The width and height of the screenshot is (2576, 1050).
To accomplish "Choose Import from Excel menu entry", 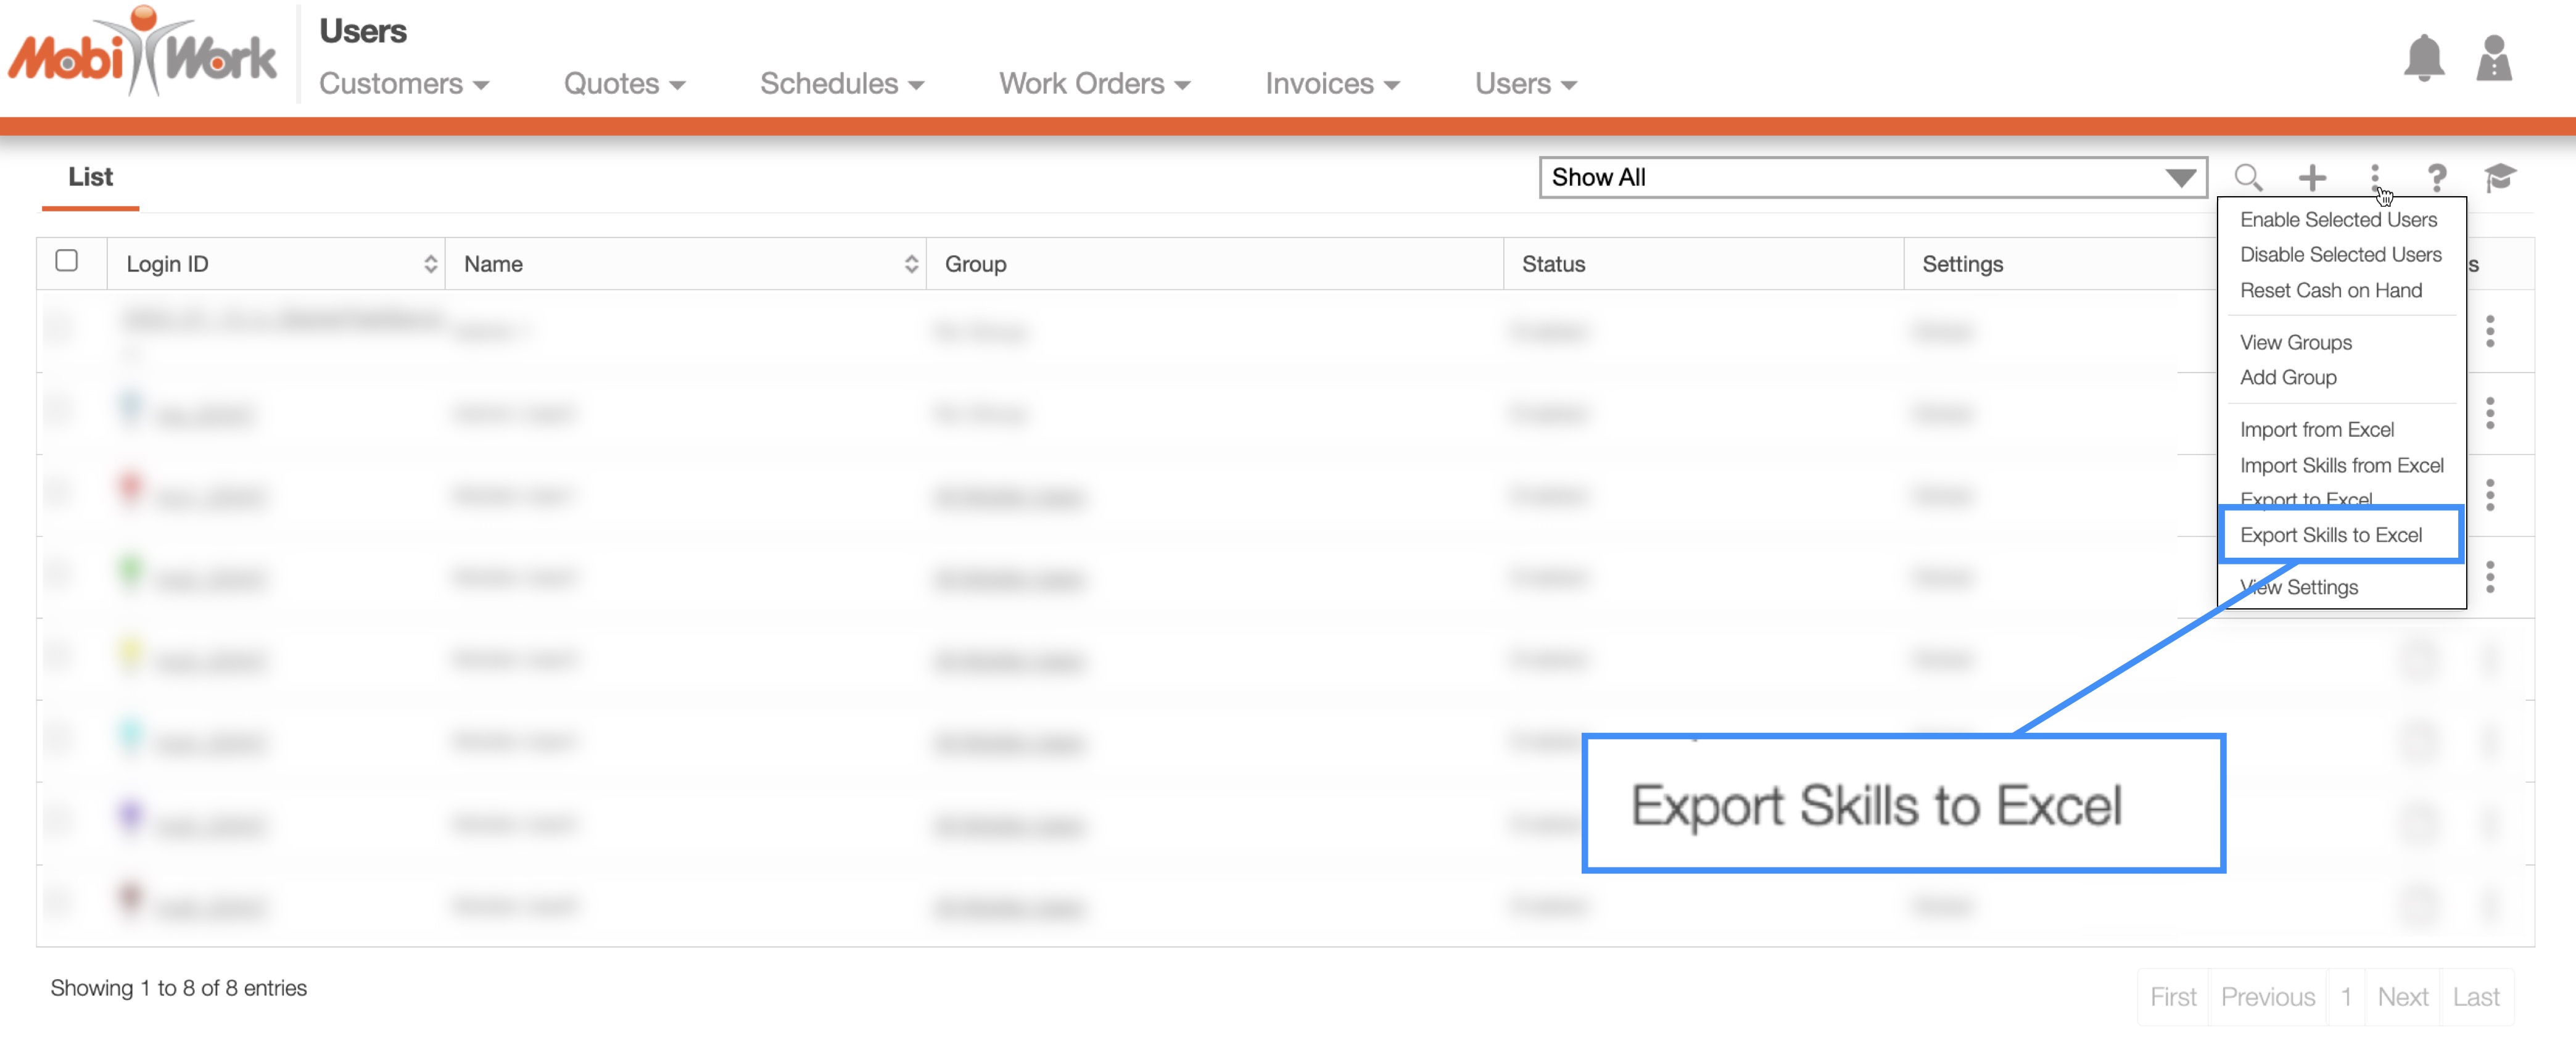I will coord(2316,430).
